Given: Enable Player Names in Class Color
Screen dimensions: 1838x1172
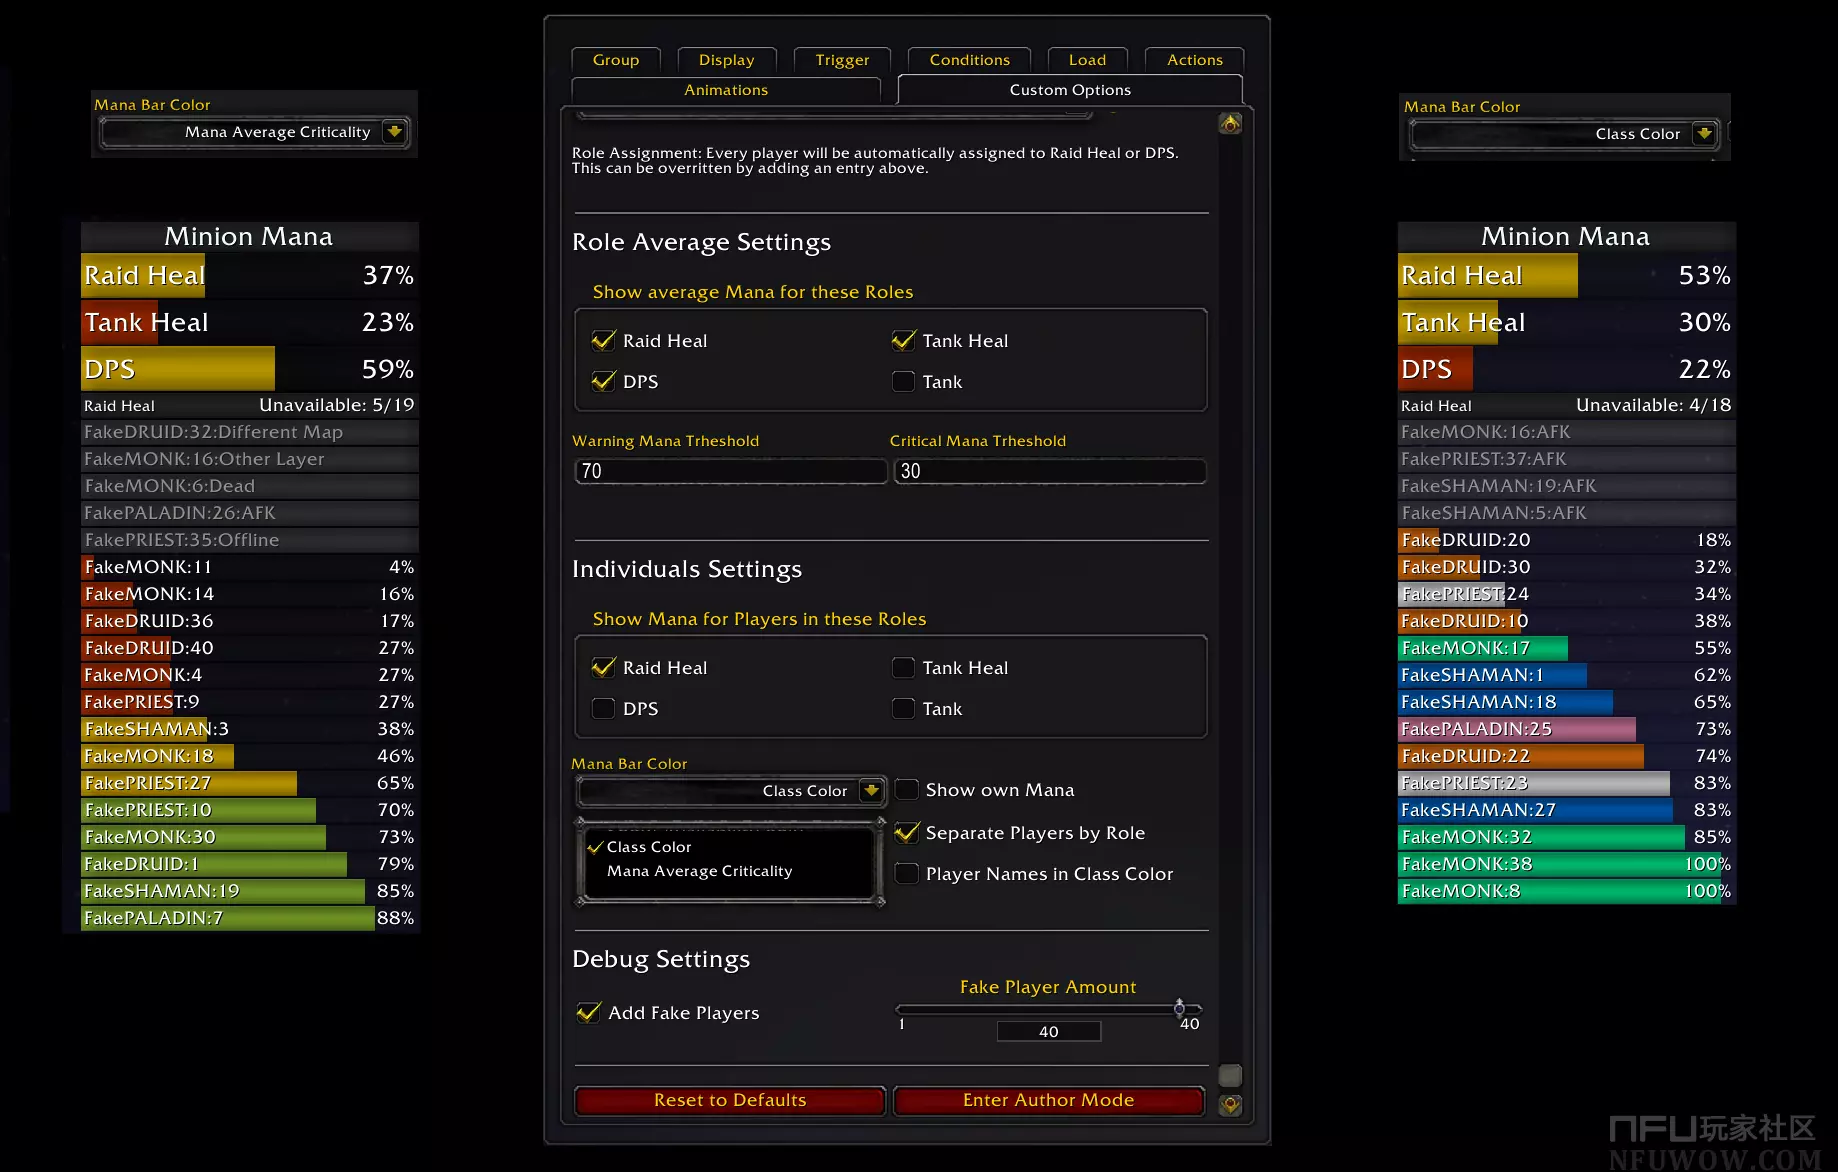Looking at the screenshot, I should tap(907, 874).
